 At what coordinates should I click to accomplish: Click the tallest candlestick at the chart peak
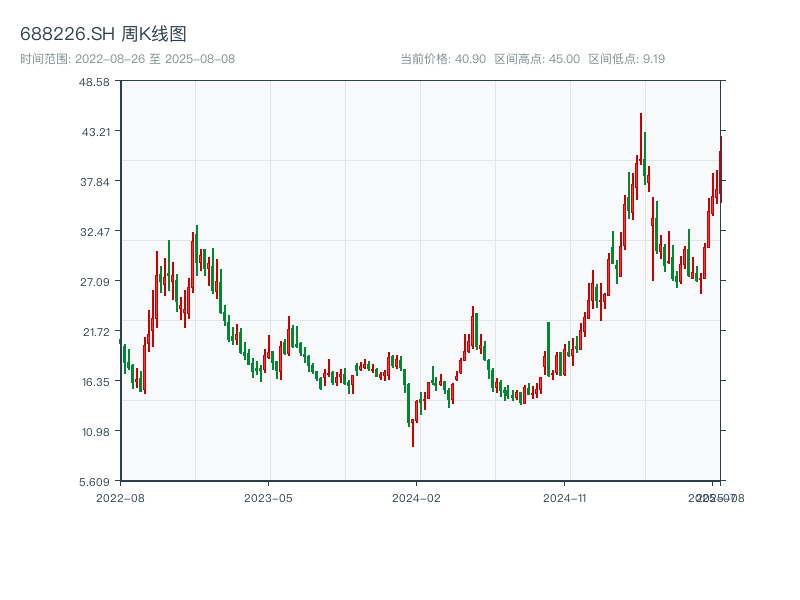(641, 140)
